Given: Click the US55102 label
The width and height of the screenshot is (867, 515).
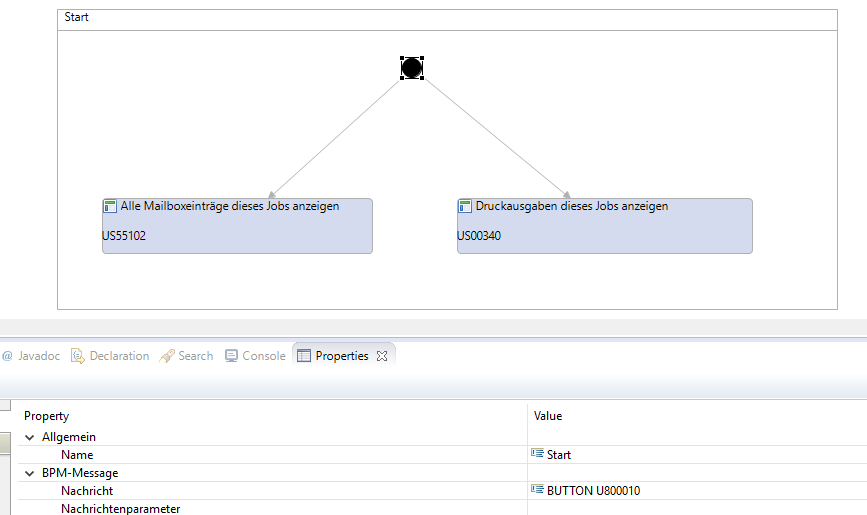Looking at the screenshot, I should [x=124, y=236].
